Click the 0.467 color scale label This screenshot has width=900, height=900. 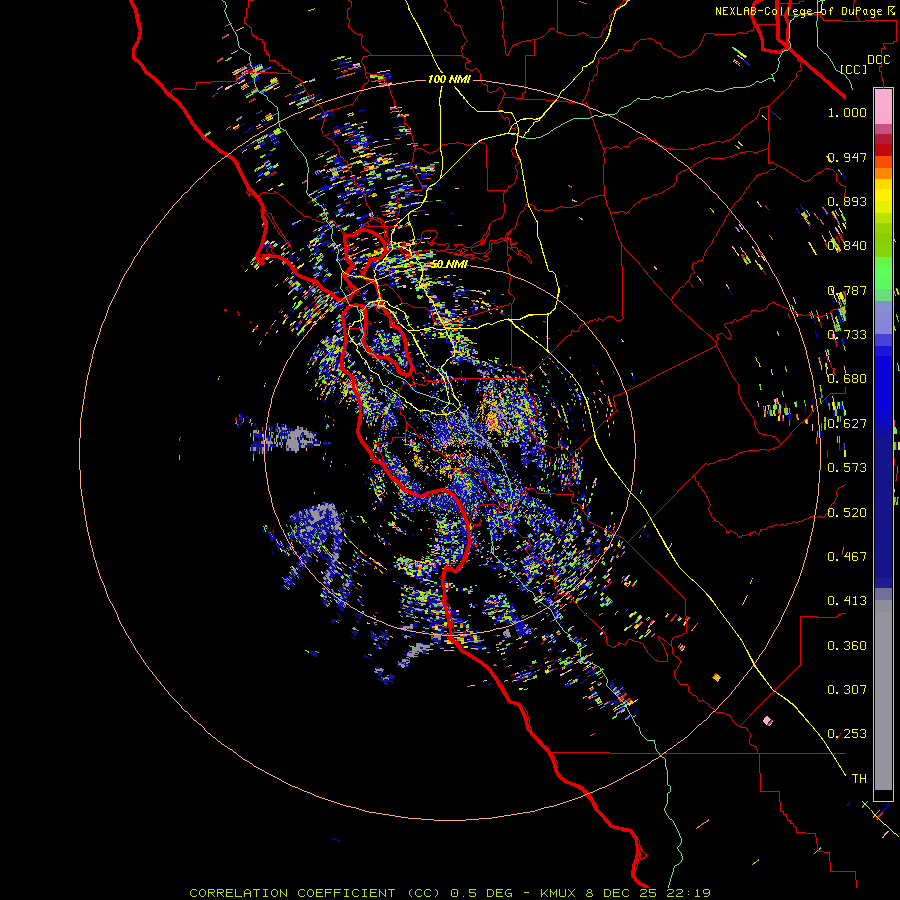tap(847, 556)
